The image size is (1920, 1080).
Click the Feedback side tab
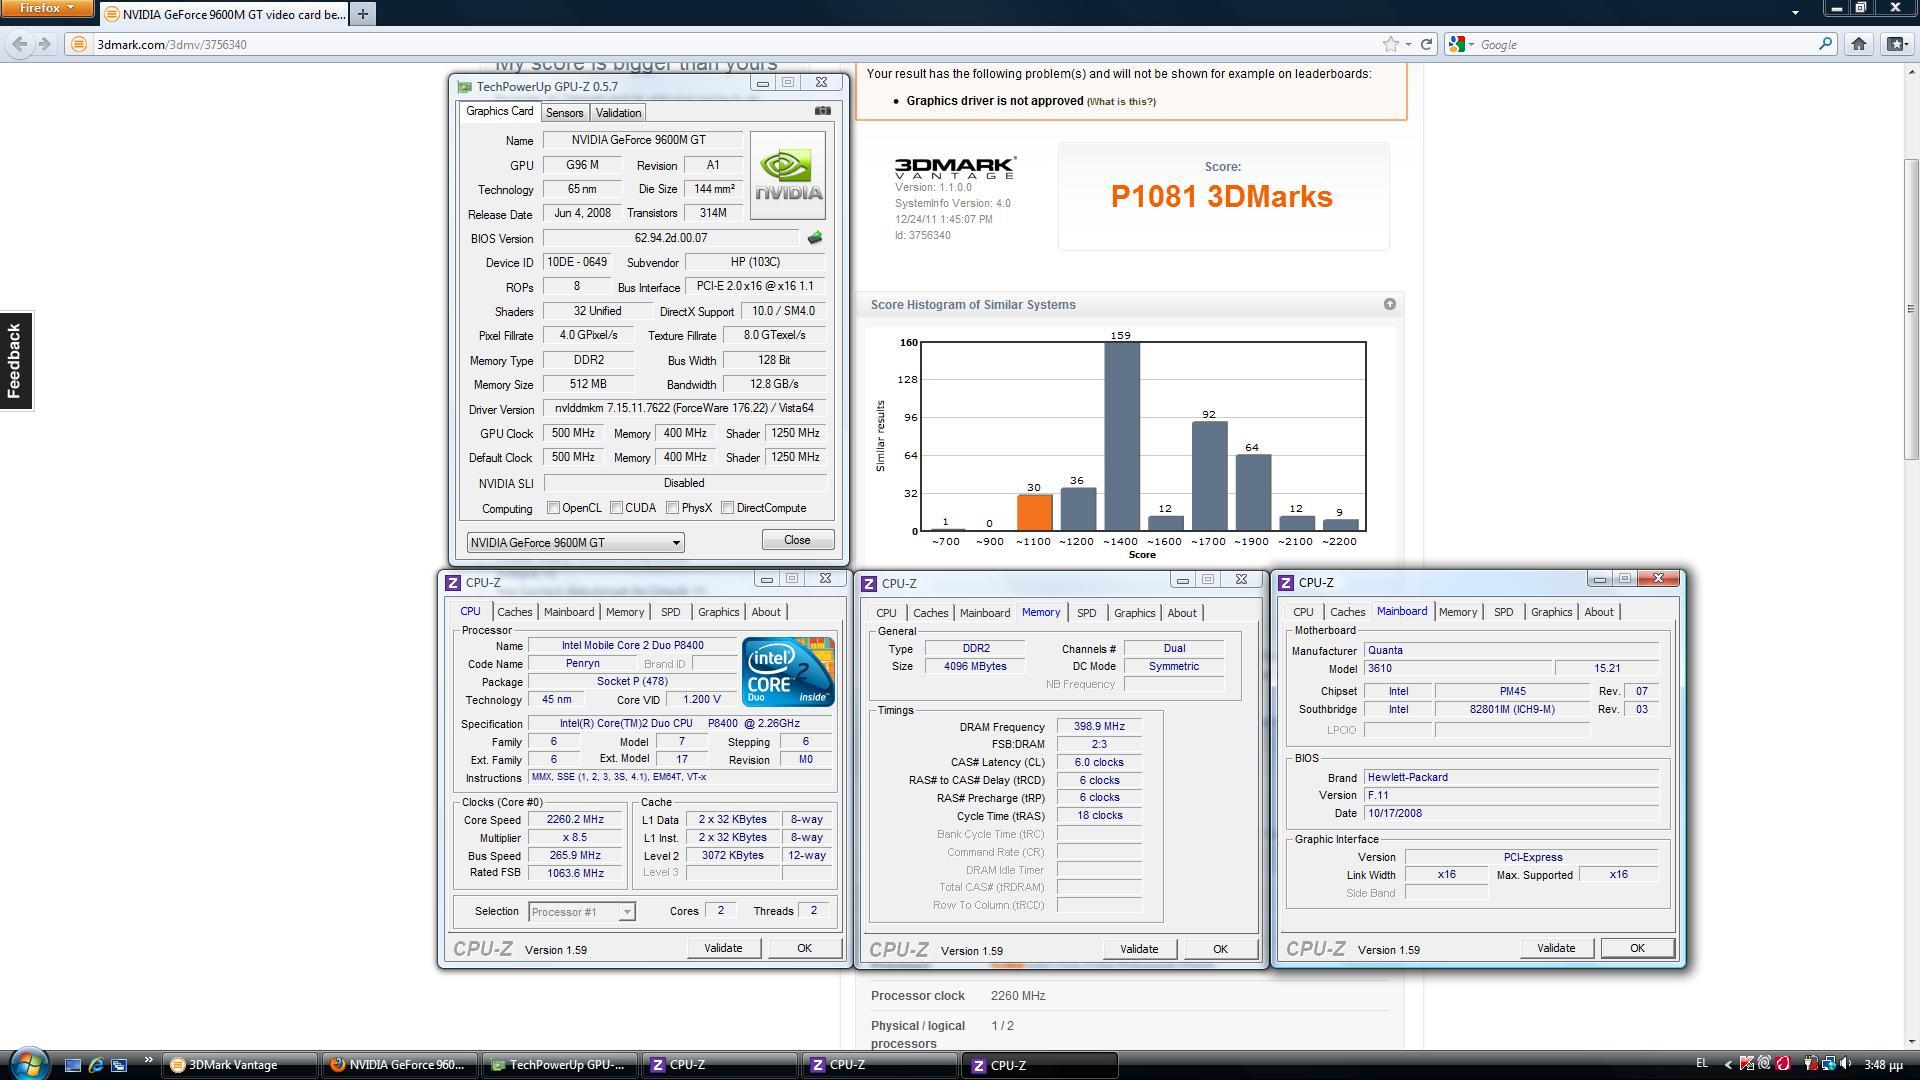[x=15, y=361]
